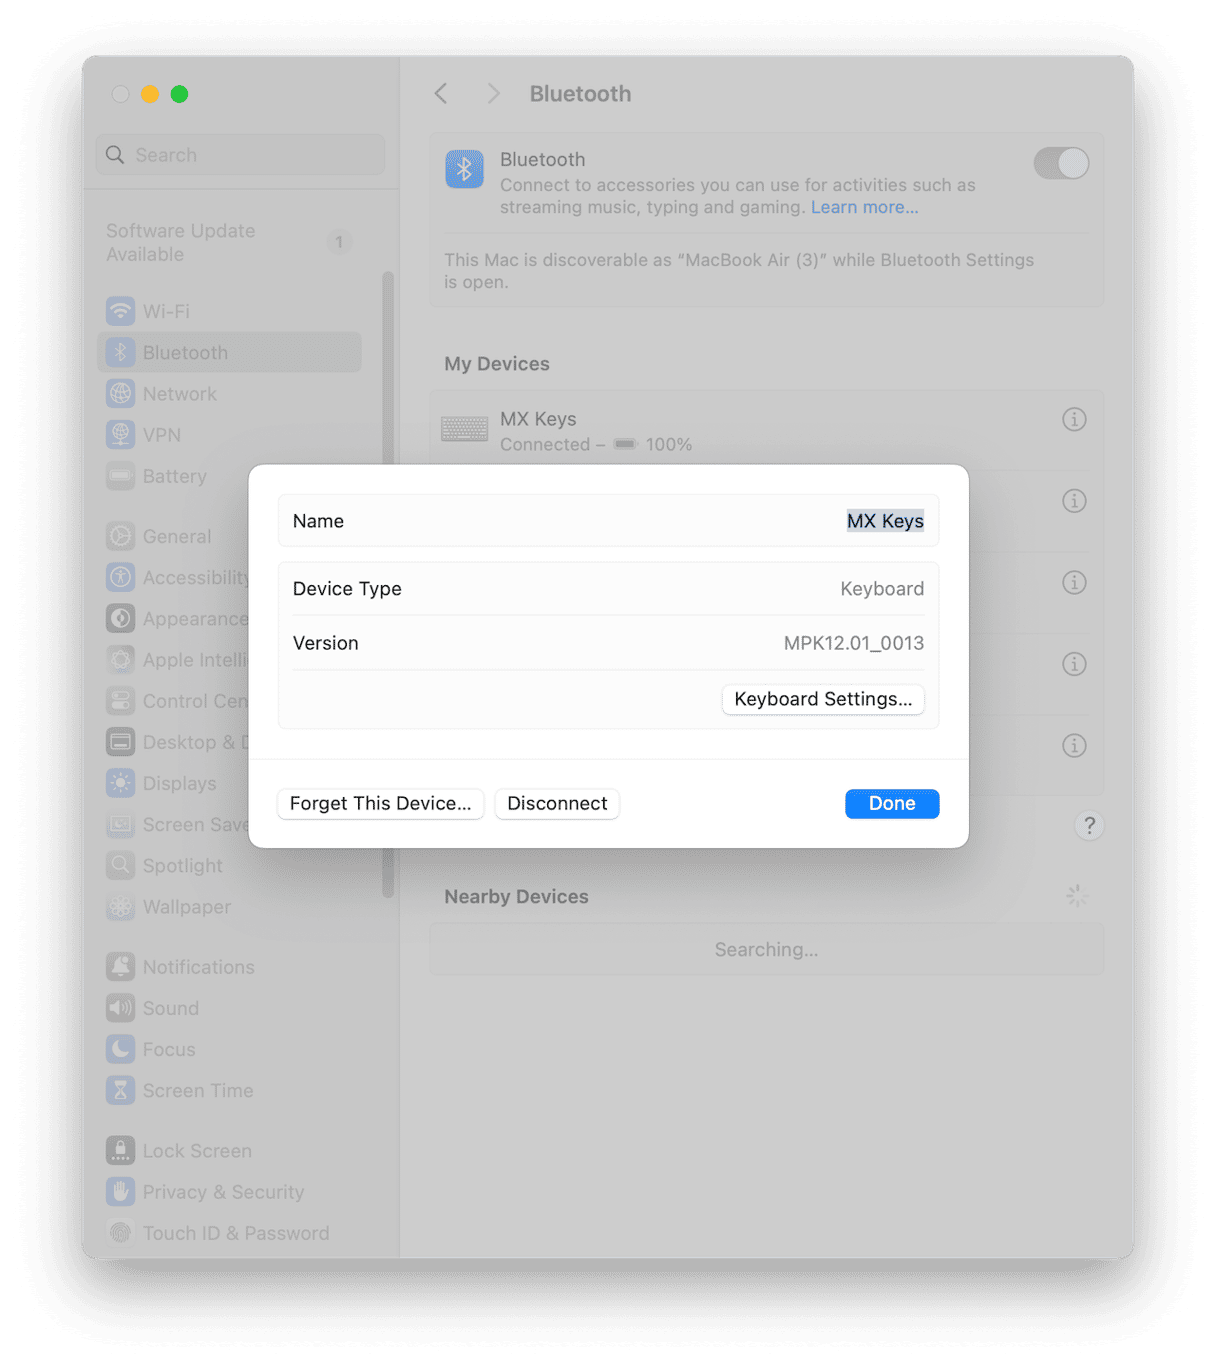The image size is (1216, 1367).
Task: Click the Lock Screen icon
Action: coord(120,1150)
